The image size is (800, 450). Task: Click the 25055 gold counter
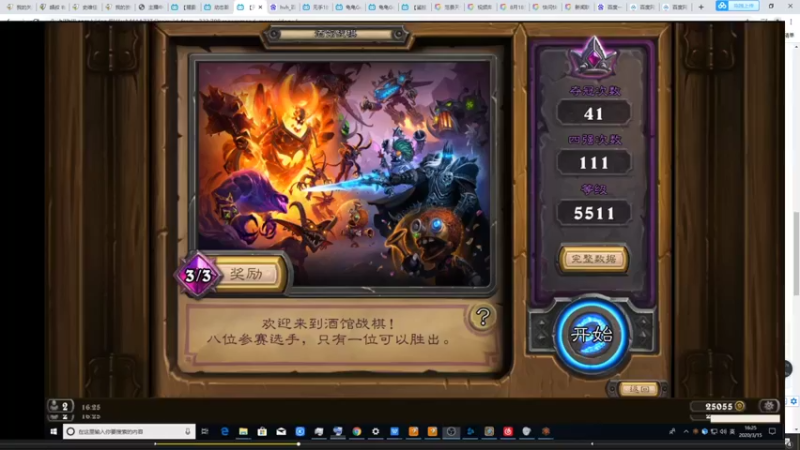(718, 407)
